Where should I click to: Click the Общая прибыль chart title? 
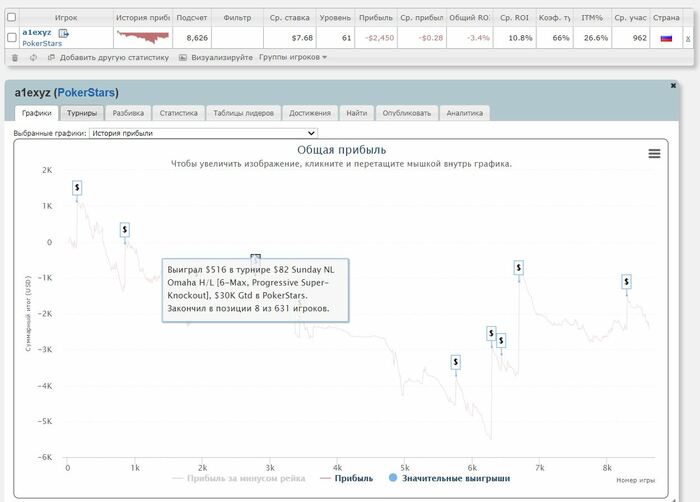(x=342, y=150)
